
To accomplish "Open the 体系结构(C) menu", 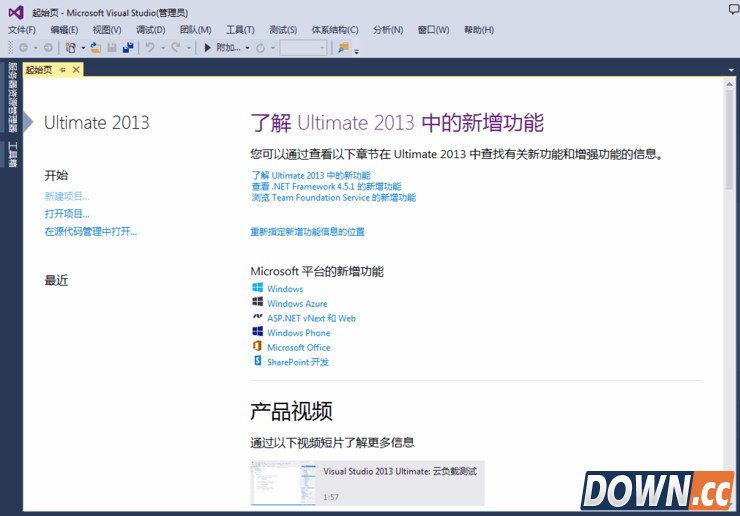I will (335, 30).
